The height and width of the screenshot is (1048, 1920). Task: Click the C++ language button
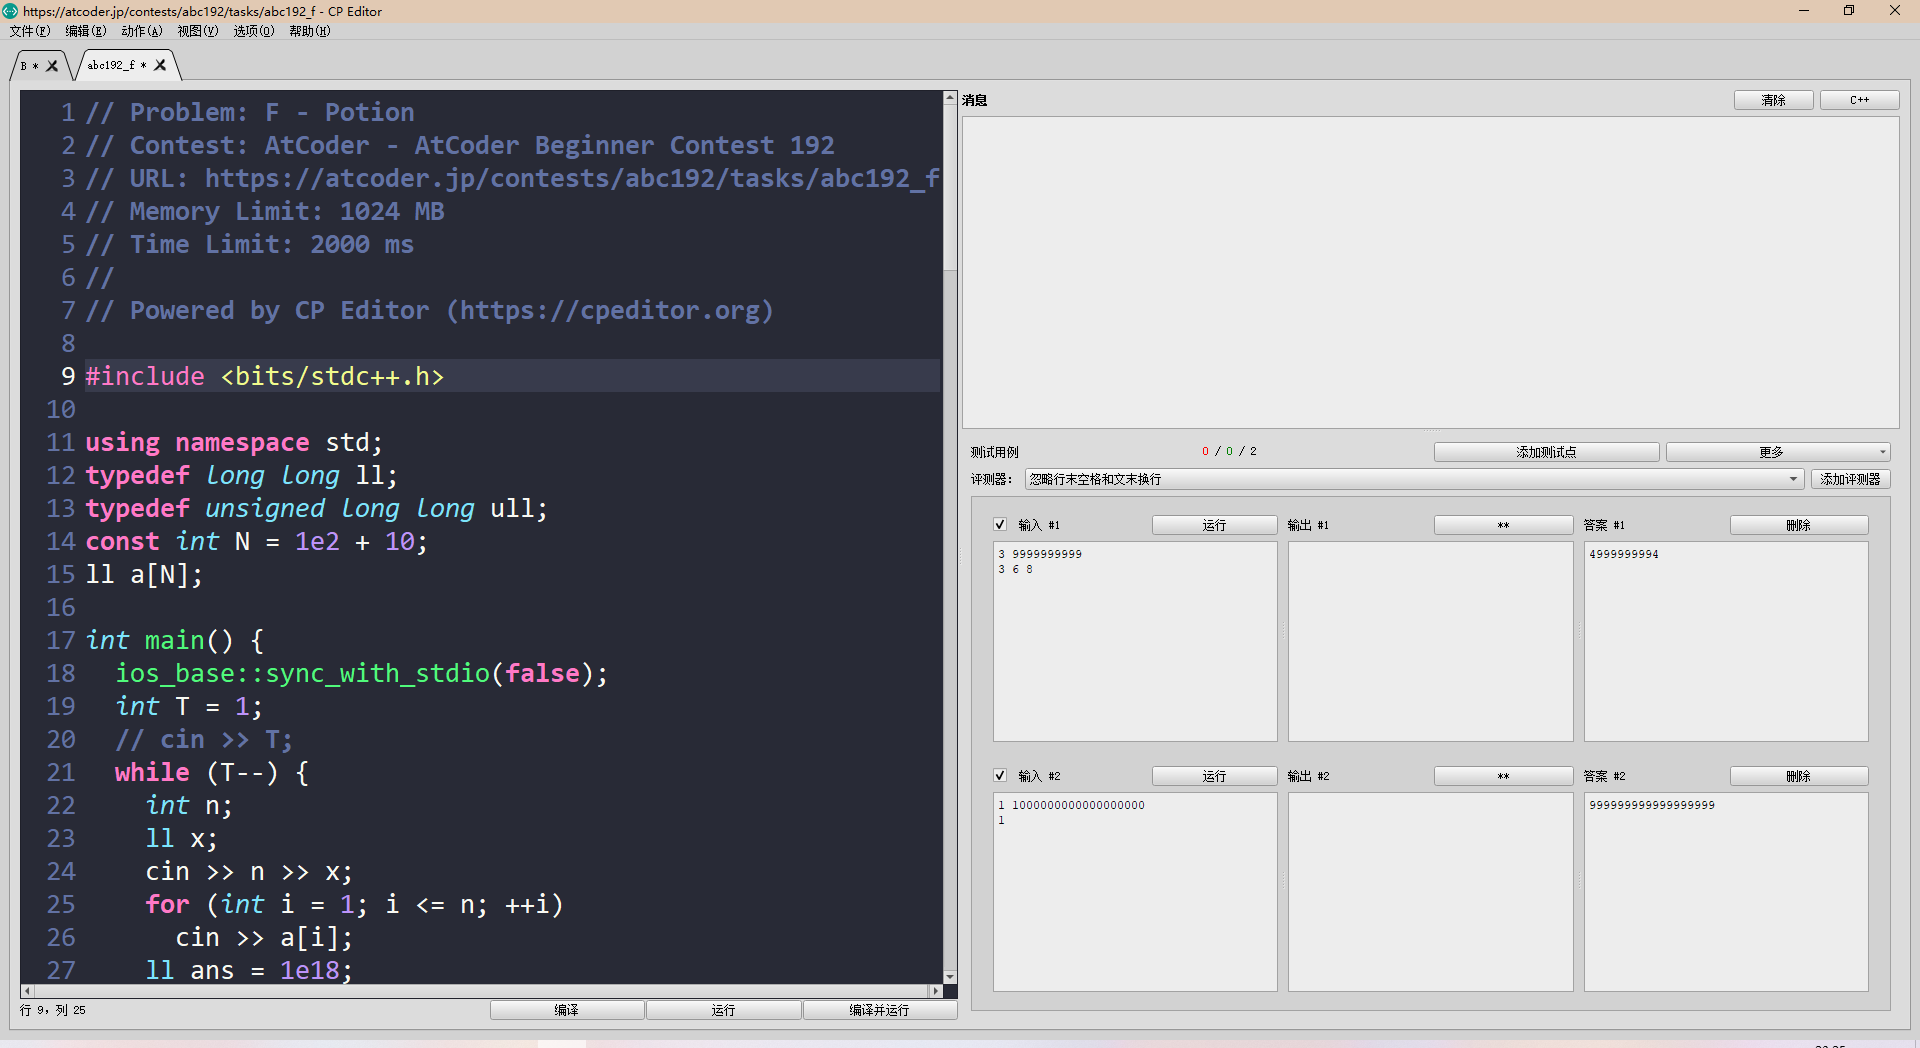1859,100
